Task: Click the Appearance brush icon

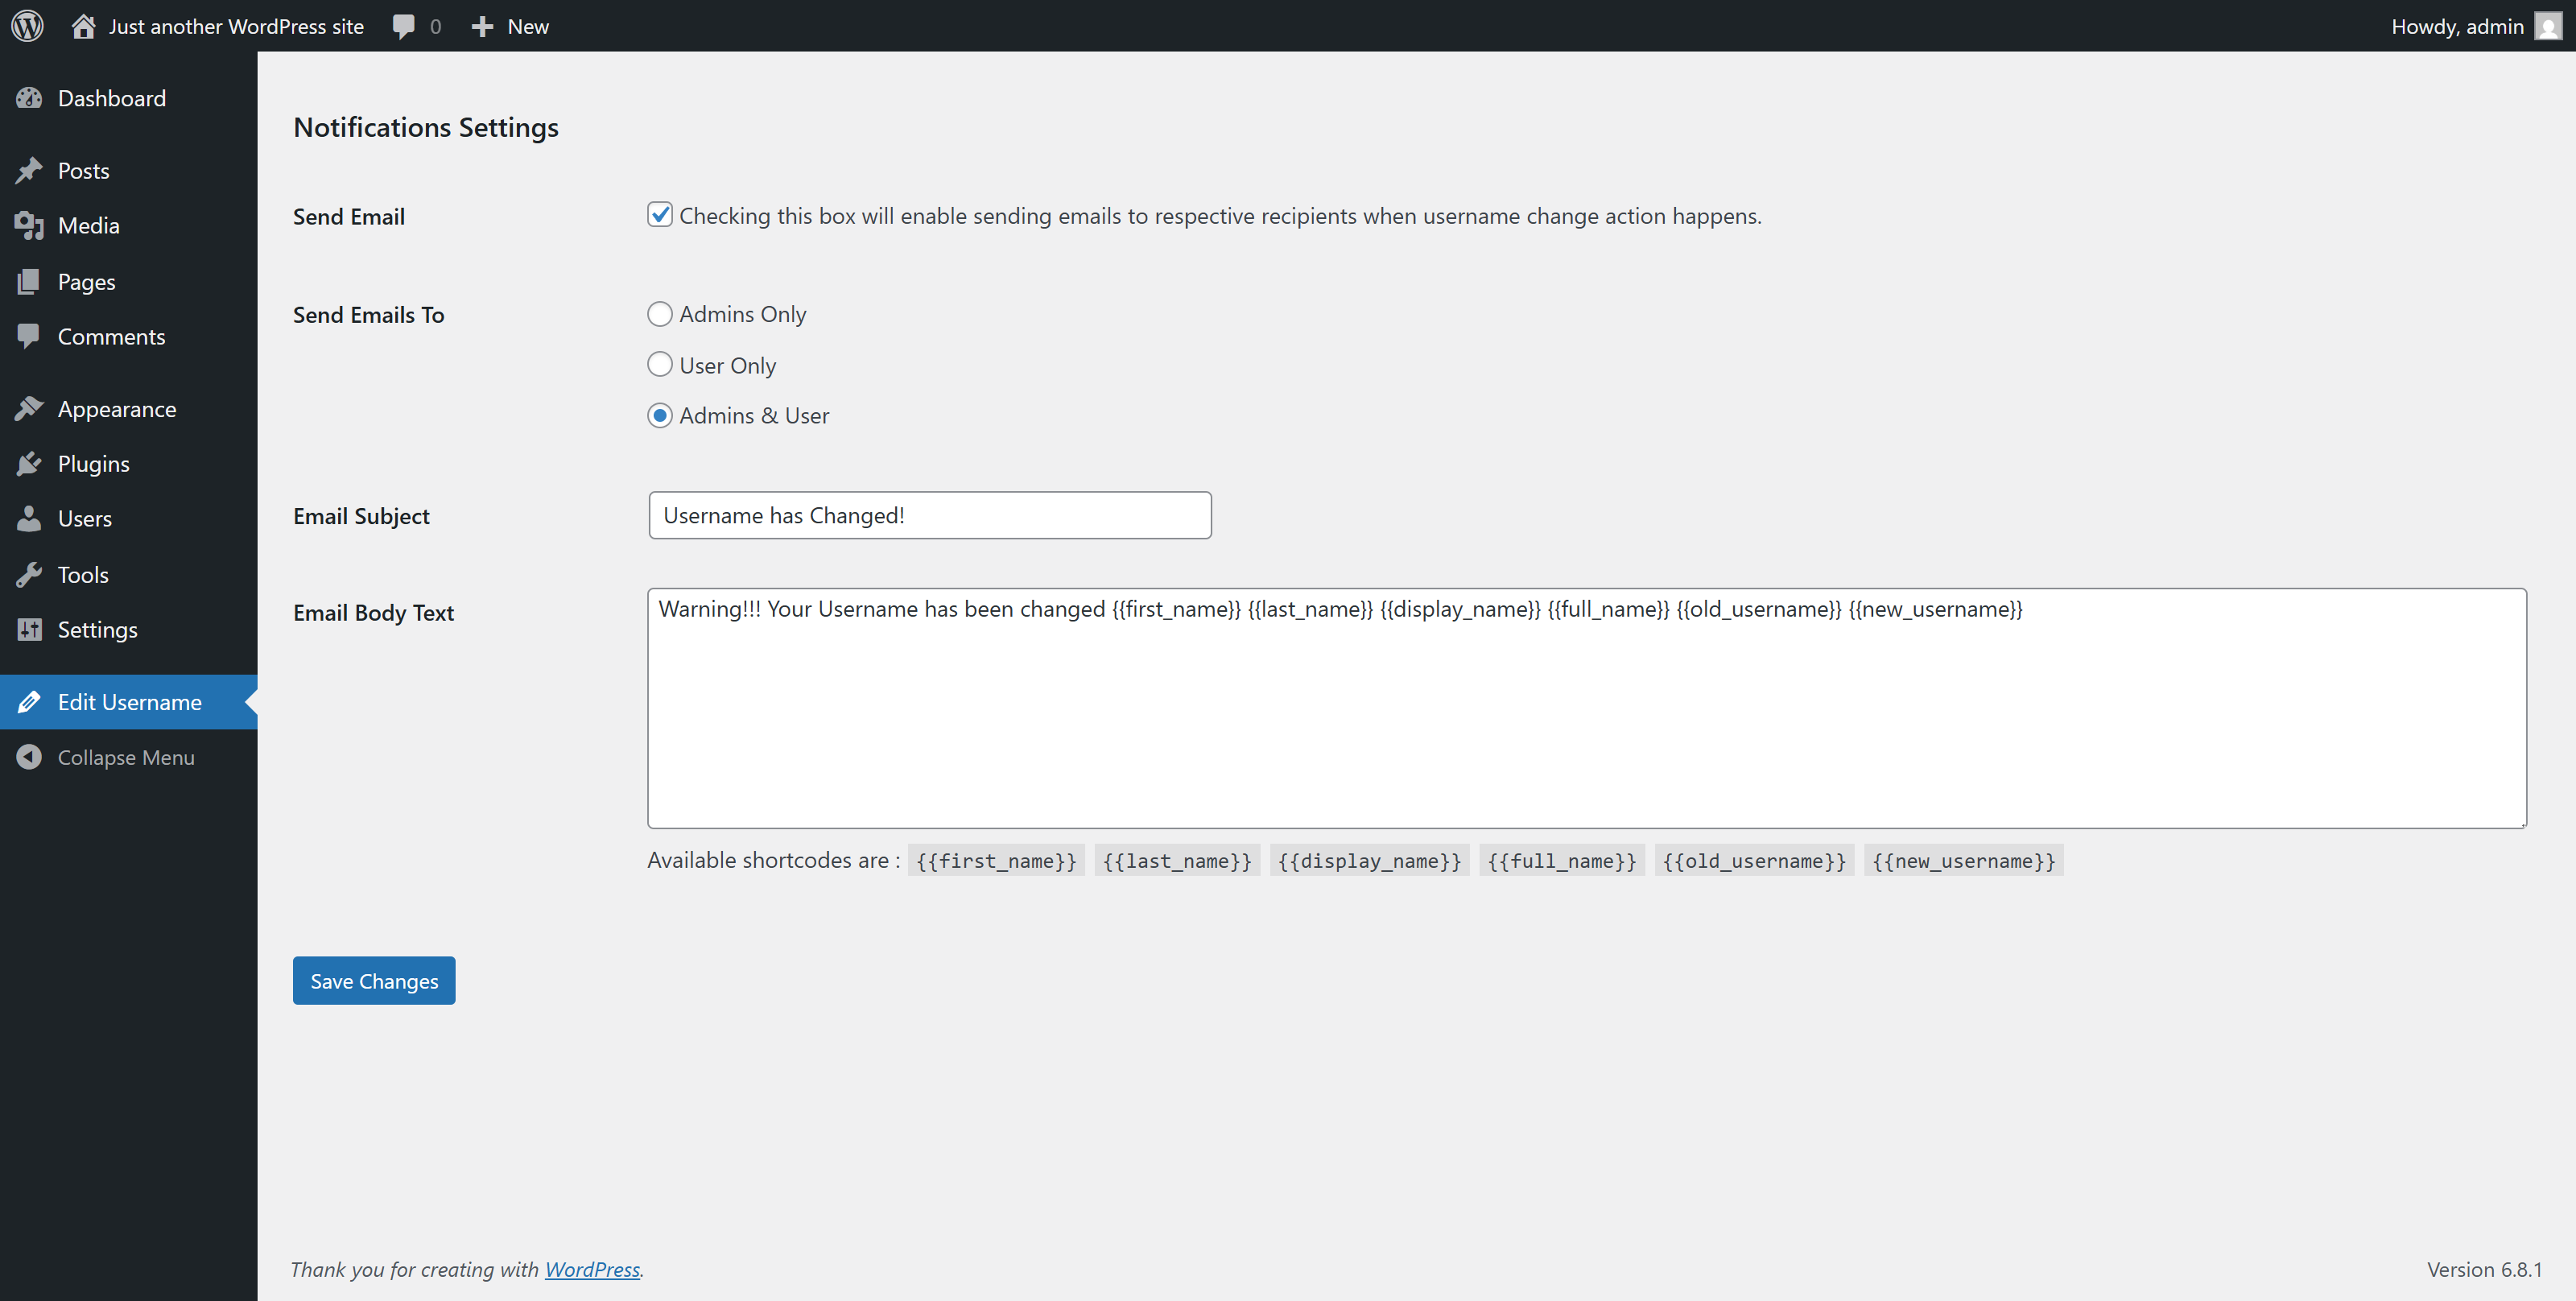Action: [x=30, y=408]
